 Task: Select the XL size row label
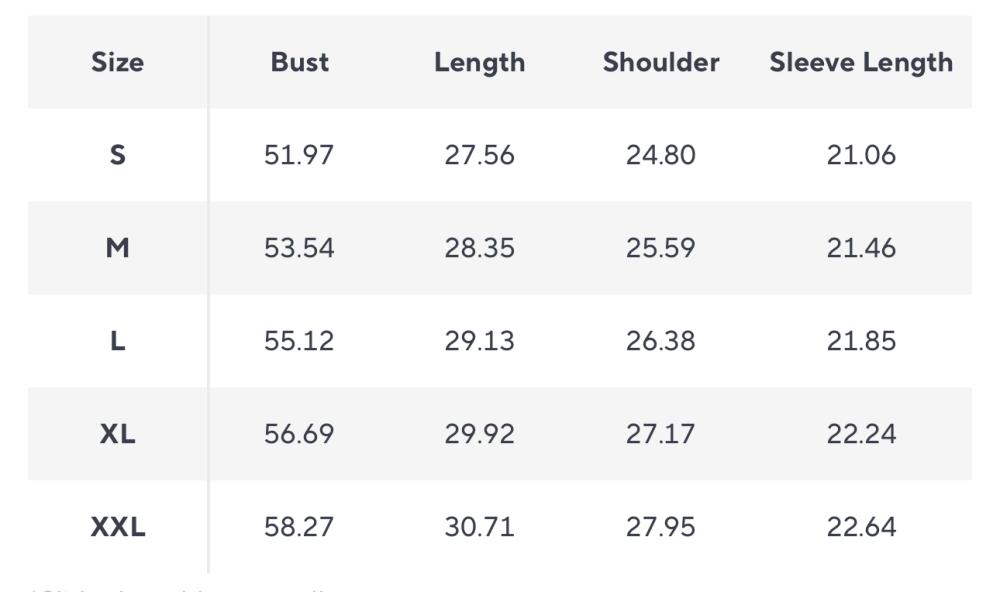tap(118, 434)
